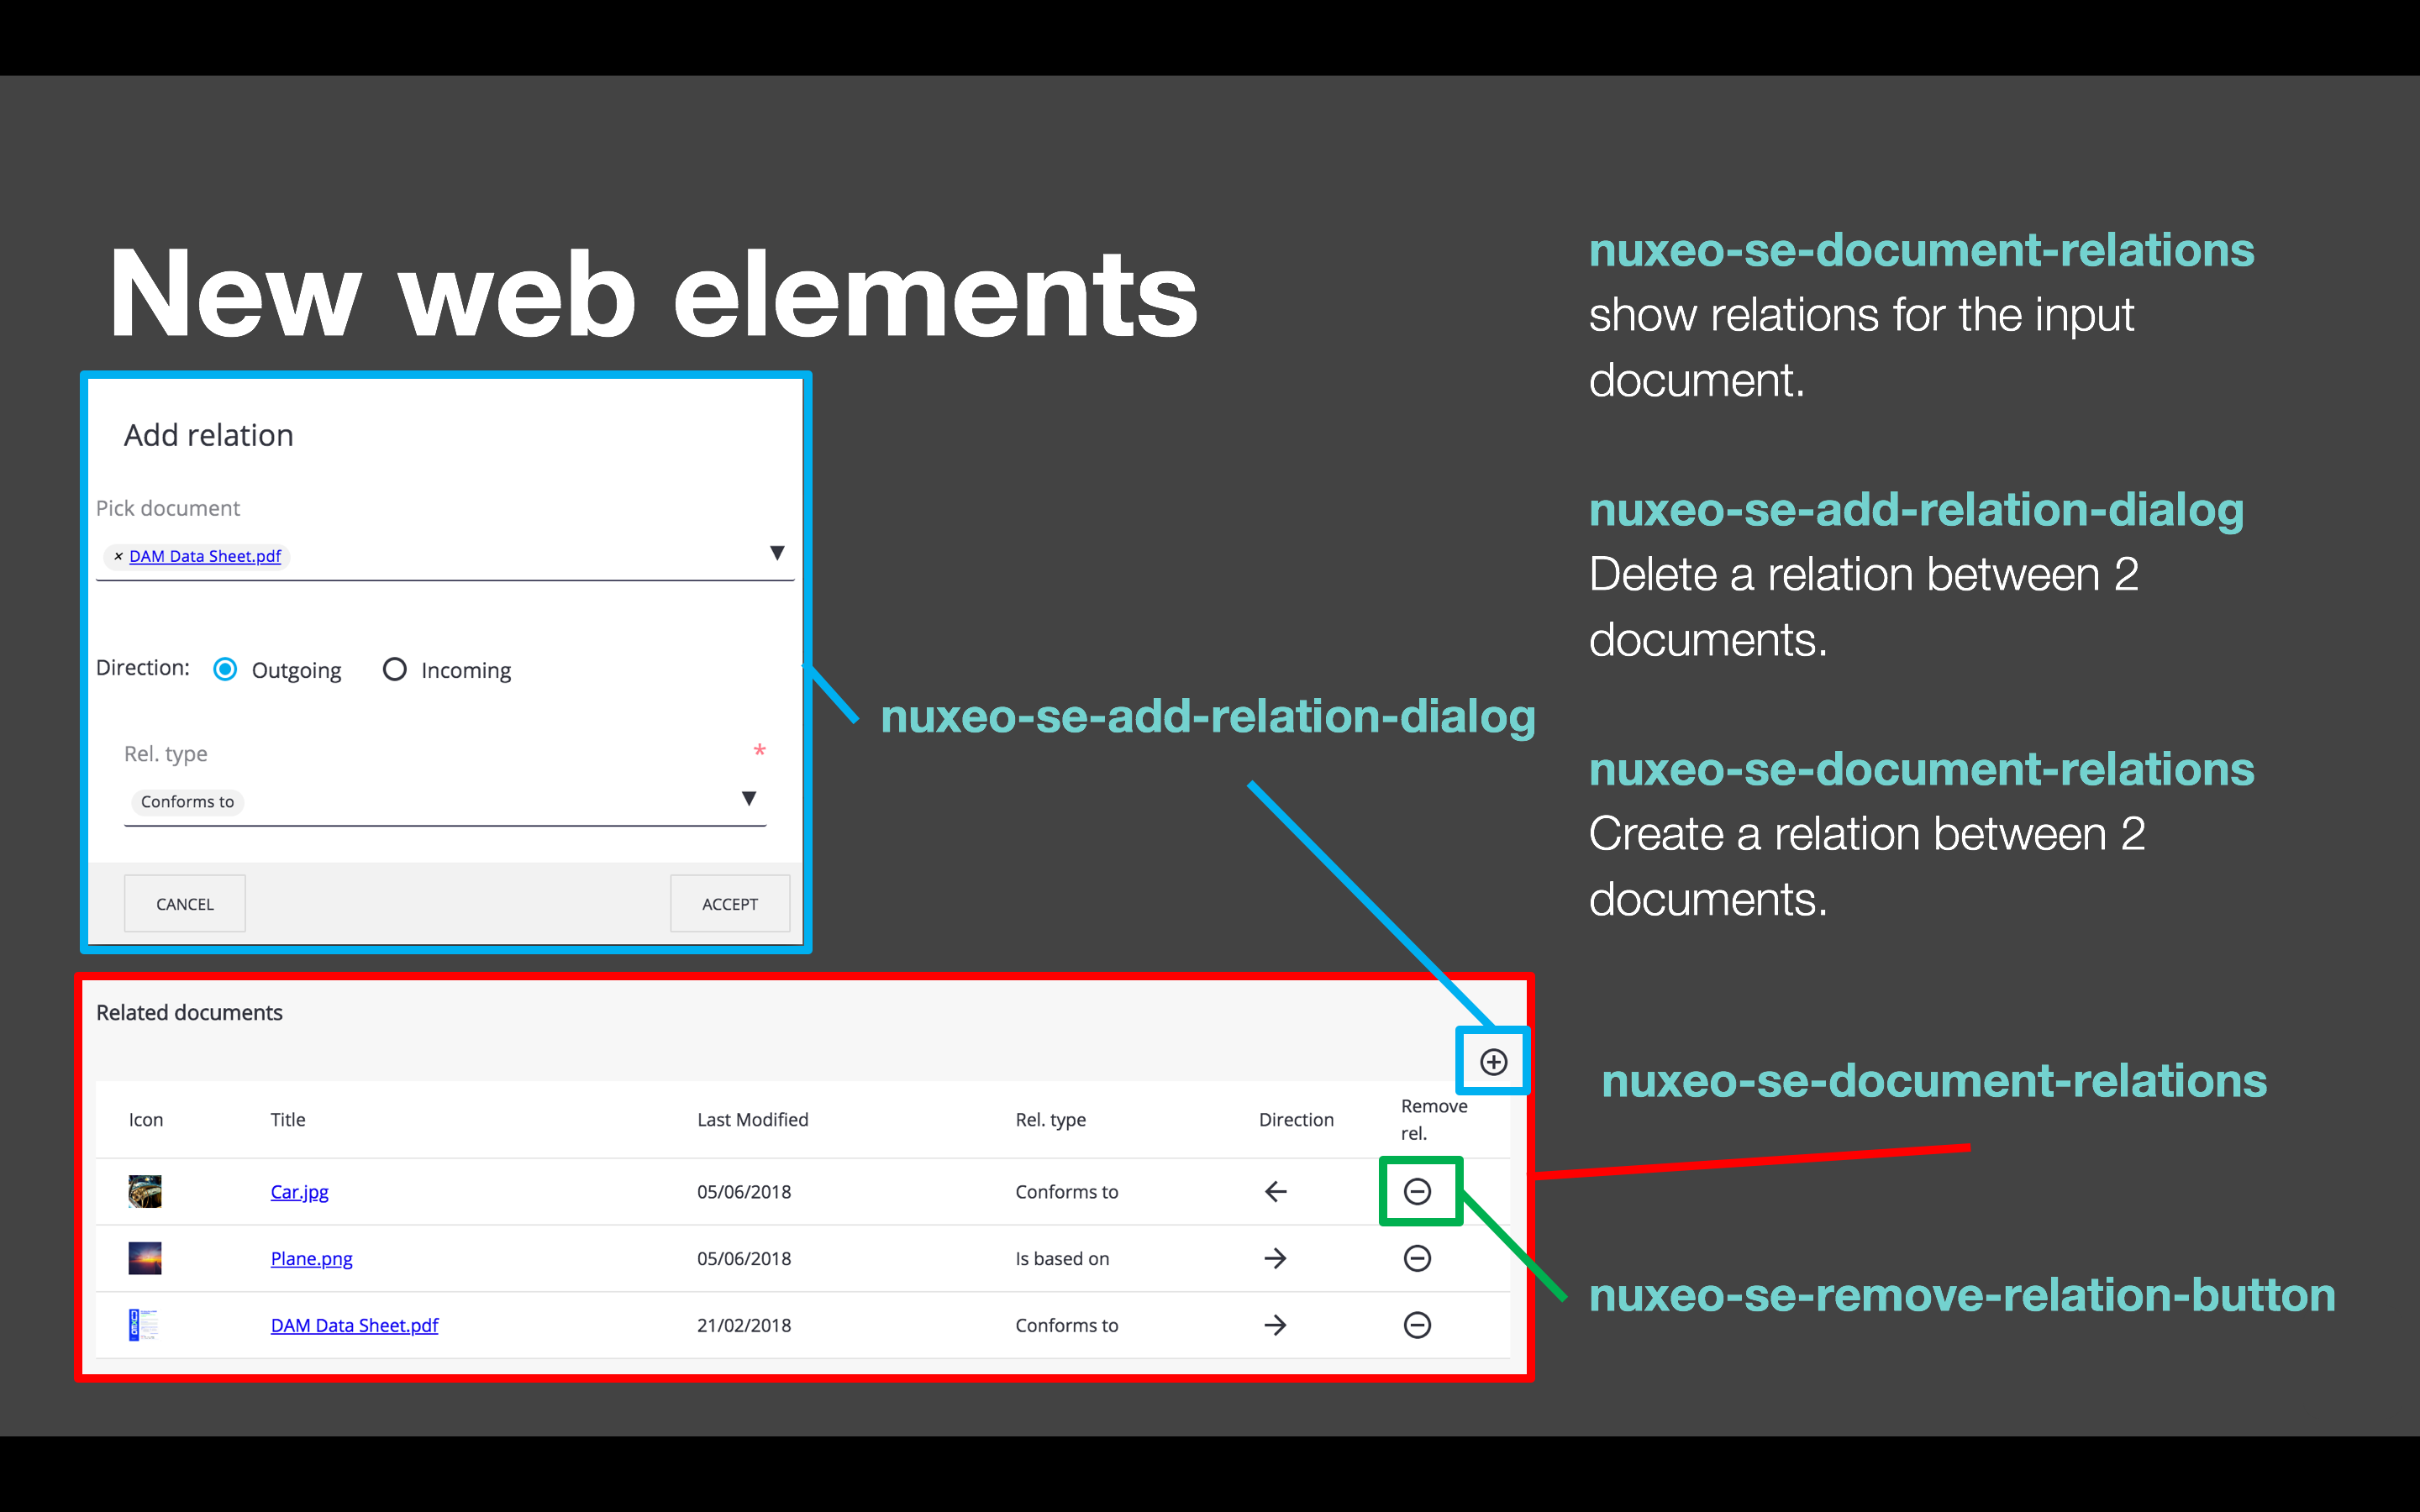Open the Plane.png link
2420x1512 pixels.
[311, 1259]
